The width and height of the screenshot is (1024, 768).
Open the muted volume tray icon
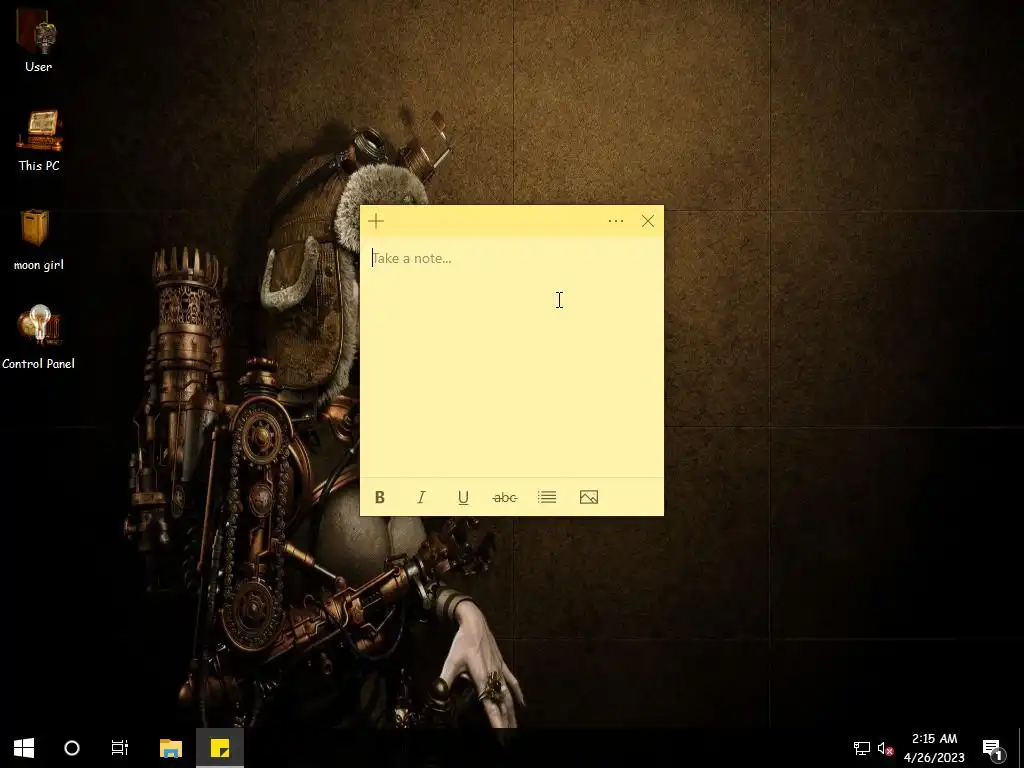pyautogui.click(x=885, y=748)
